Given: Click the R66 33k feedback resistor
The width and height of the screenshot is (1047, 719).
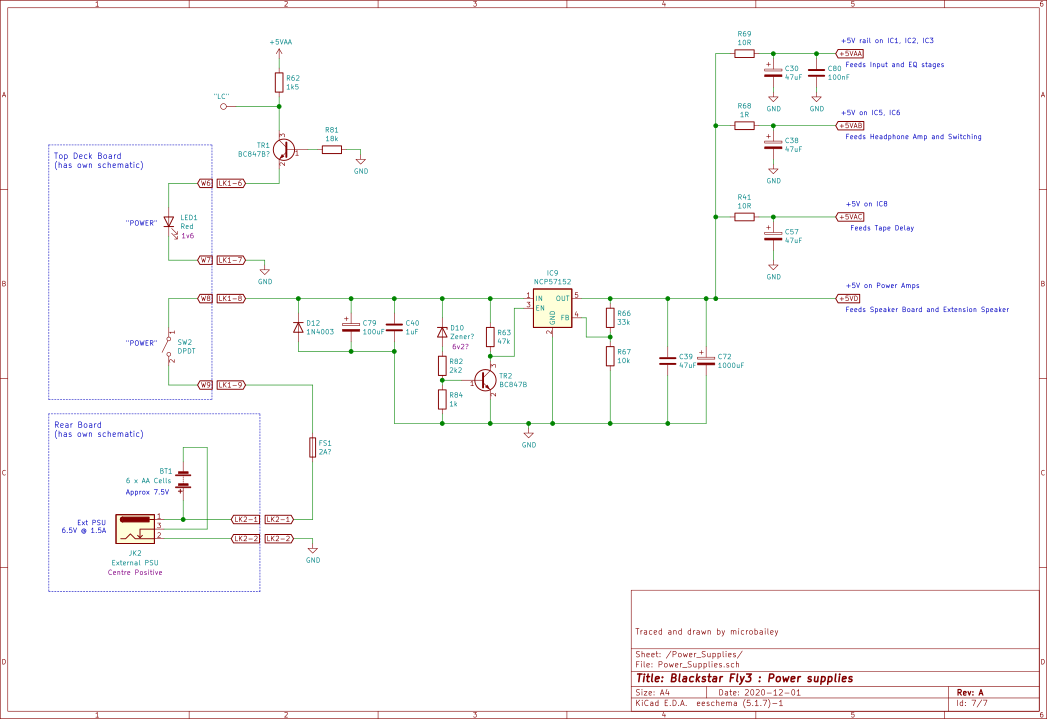Looking at the screenshot, I should (x=610, y=318).
